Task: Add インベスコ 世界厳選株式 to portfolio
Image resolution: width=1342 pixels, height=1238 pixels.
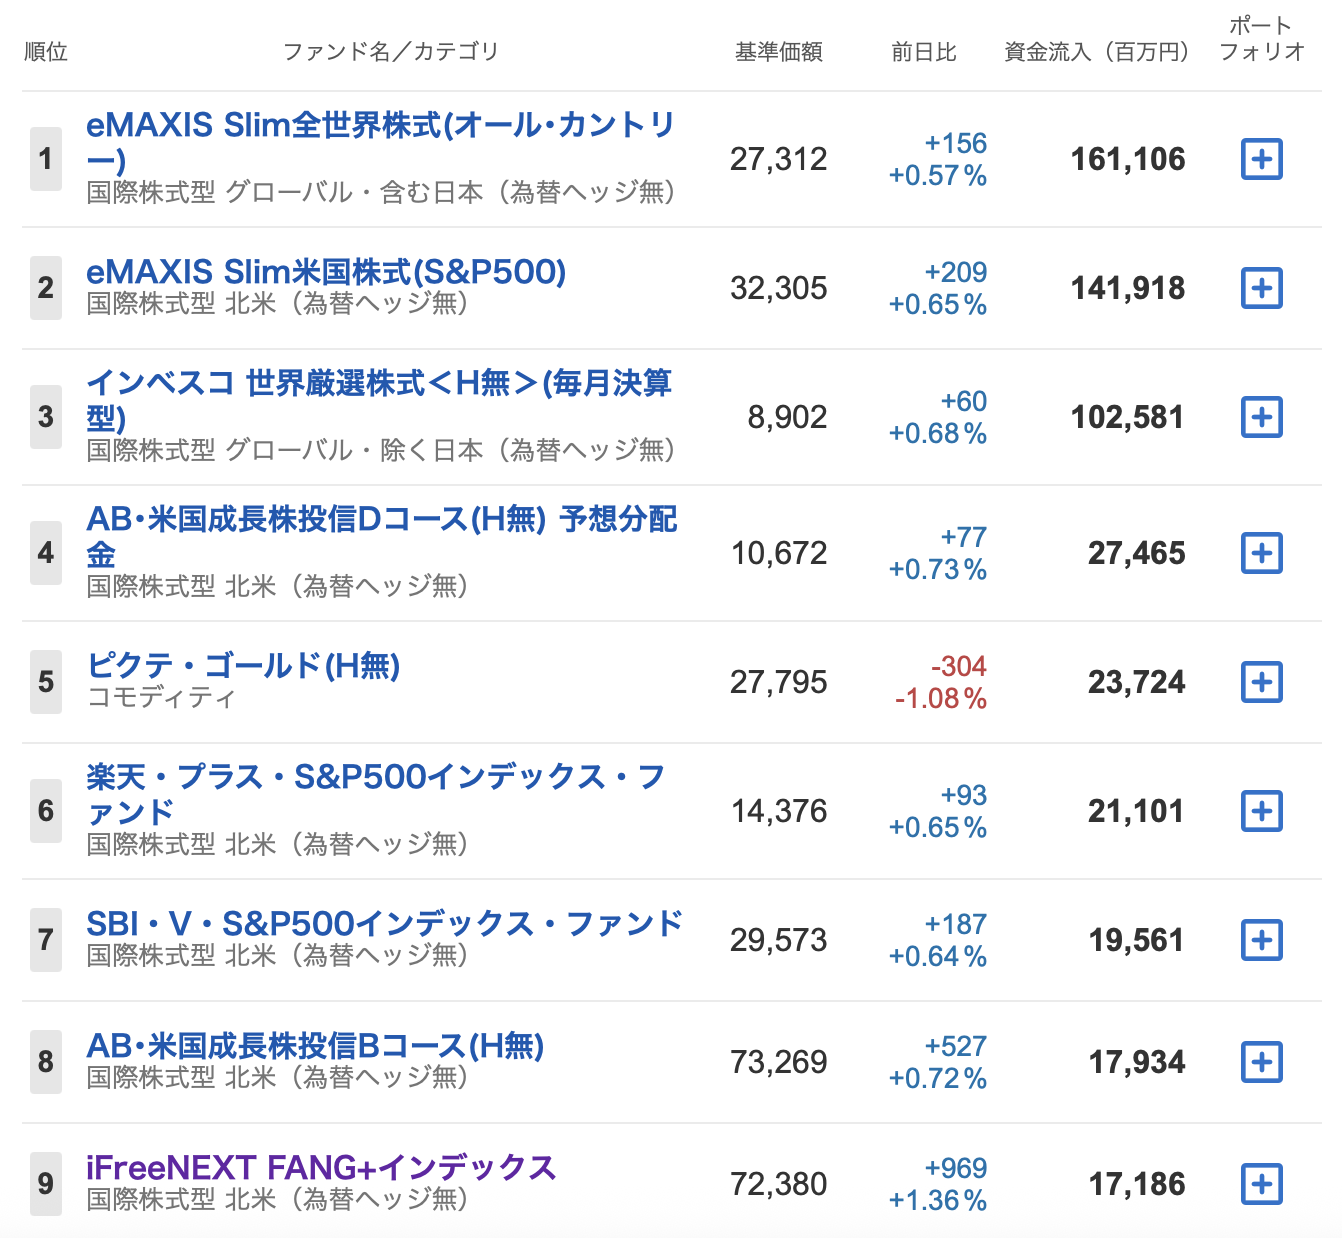Action: point(1261,417)
